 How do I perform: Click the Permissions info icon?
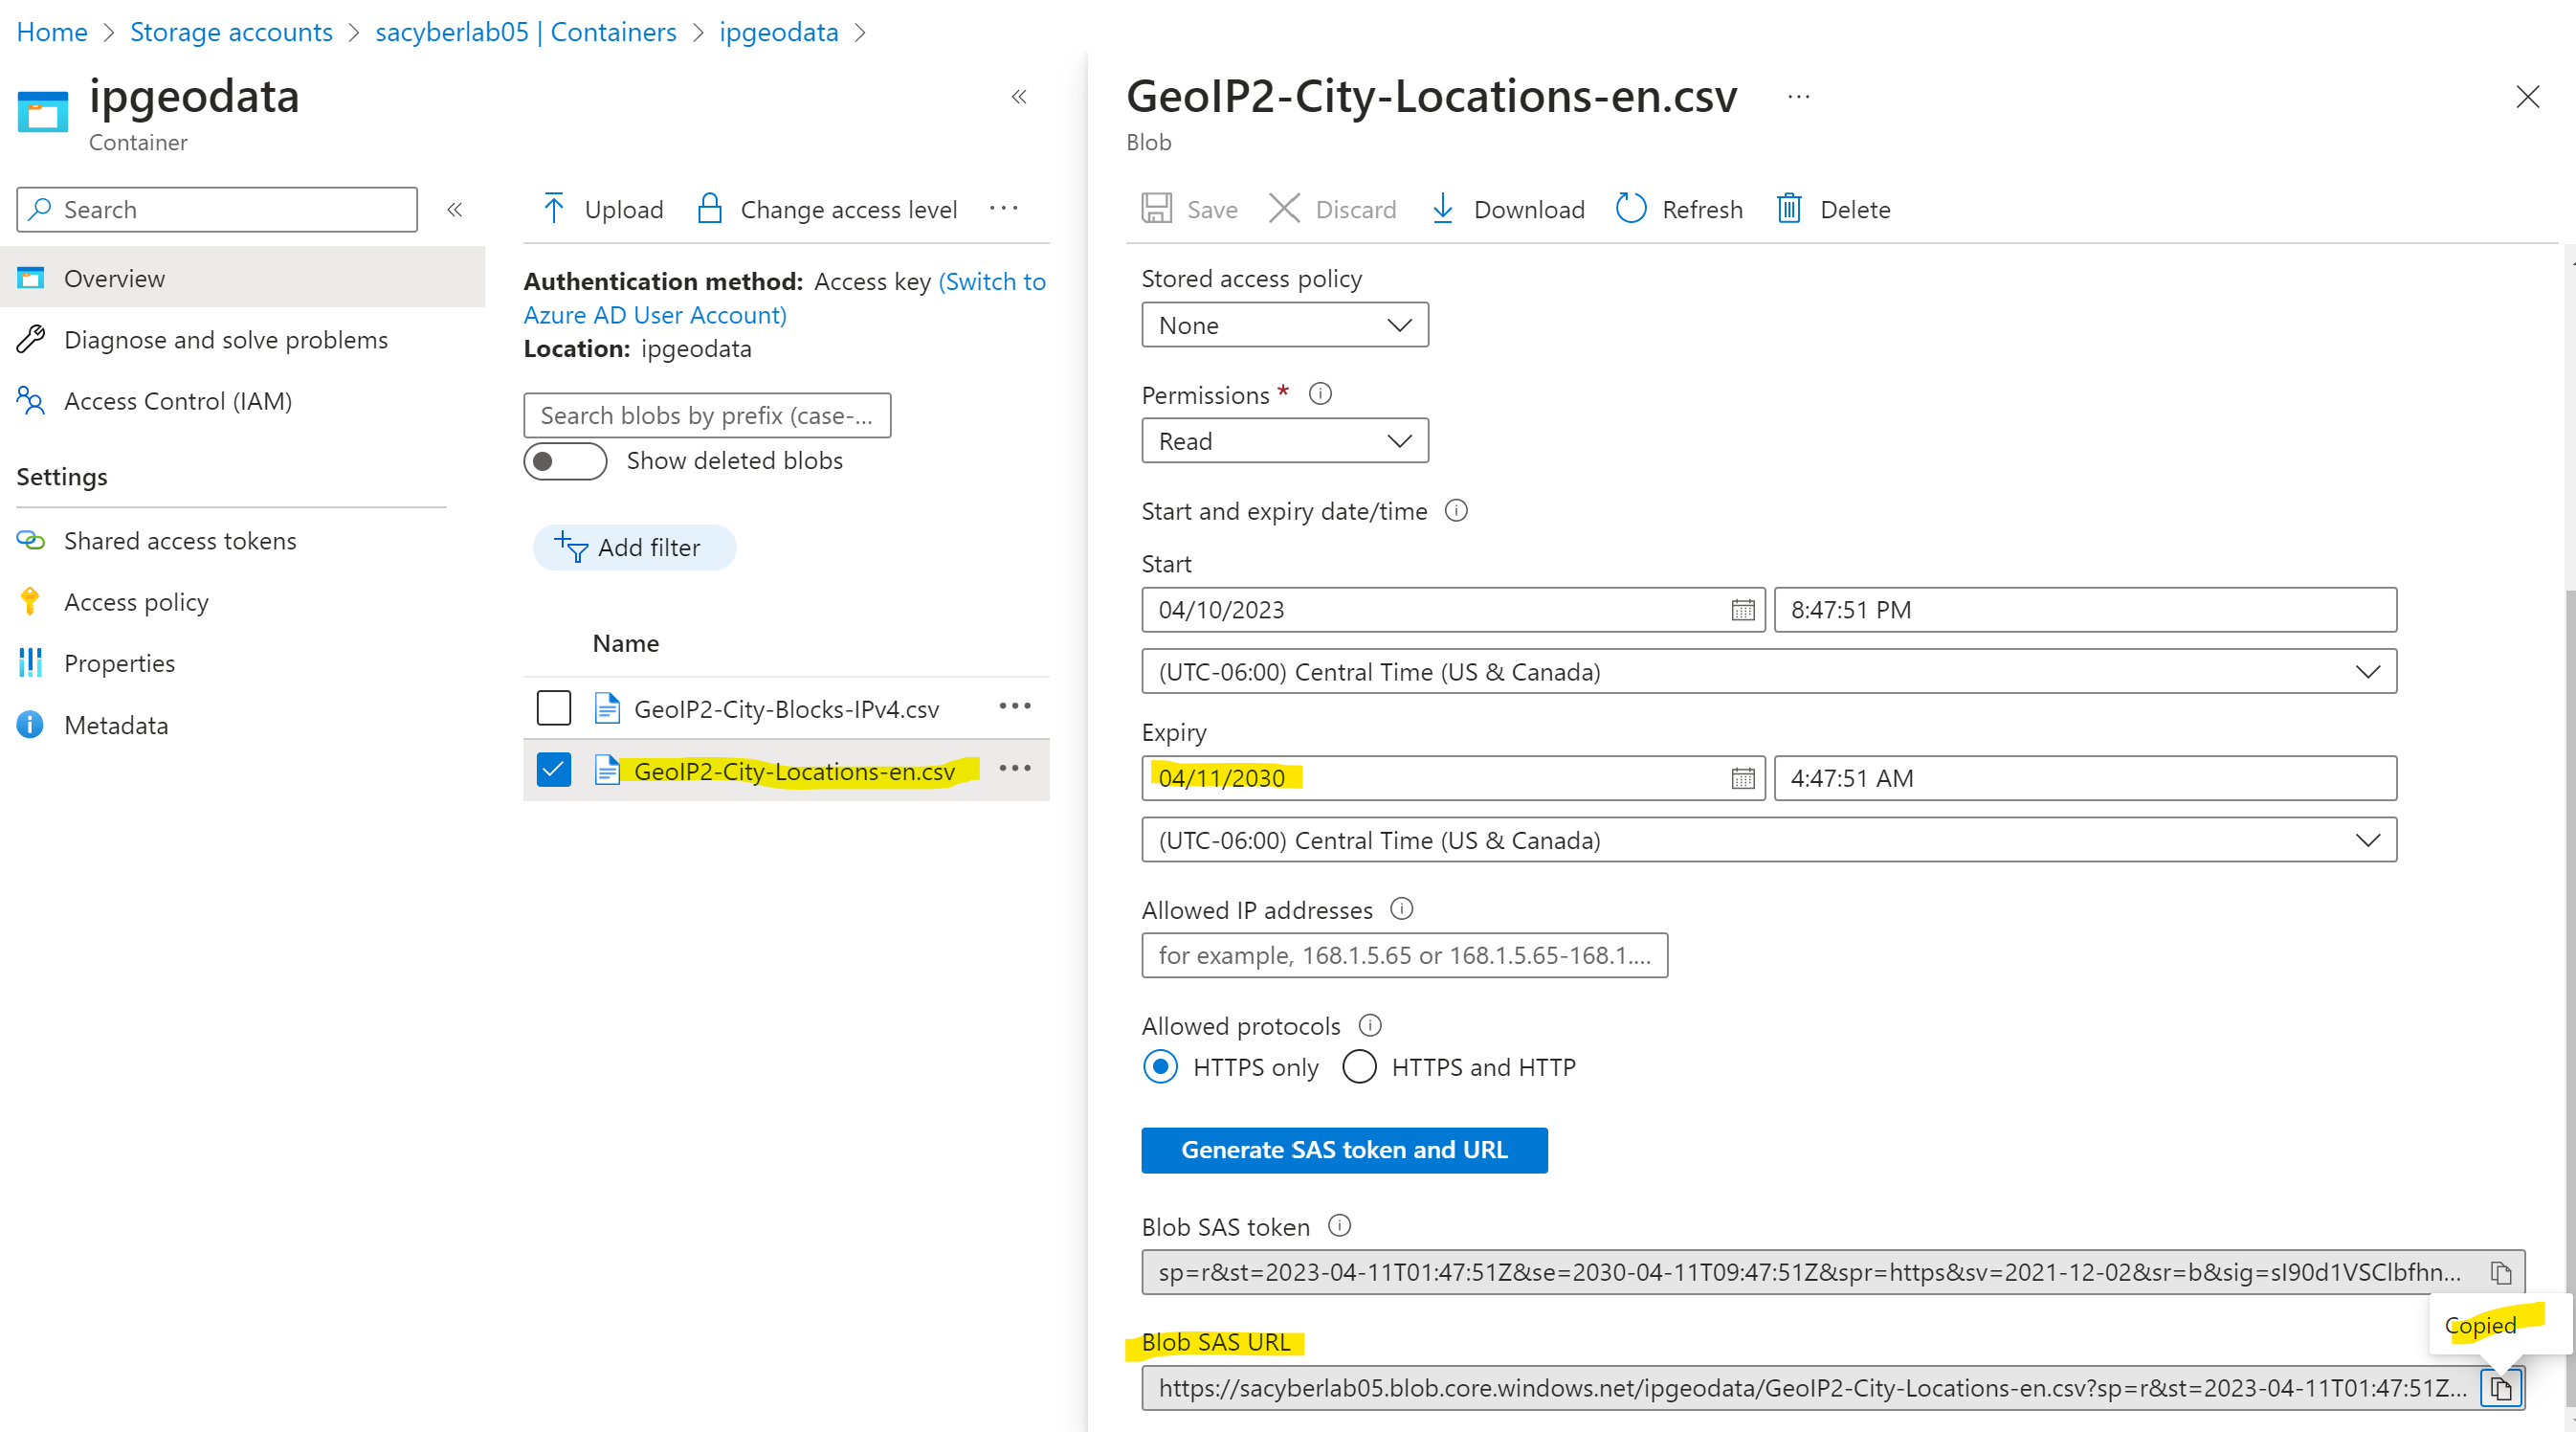(1320, 394)
